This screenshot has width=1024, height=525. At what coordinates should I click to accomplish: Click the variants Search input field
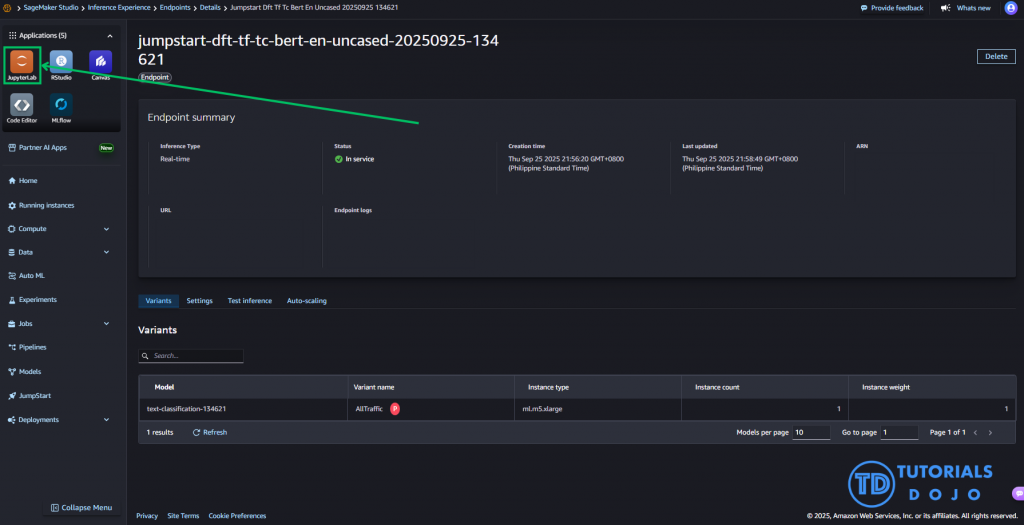pyautogui.click(x=195, y=356)
